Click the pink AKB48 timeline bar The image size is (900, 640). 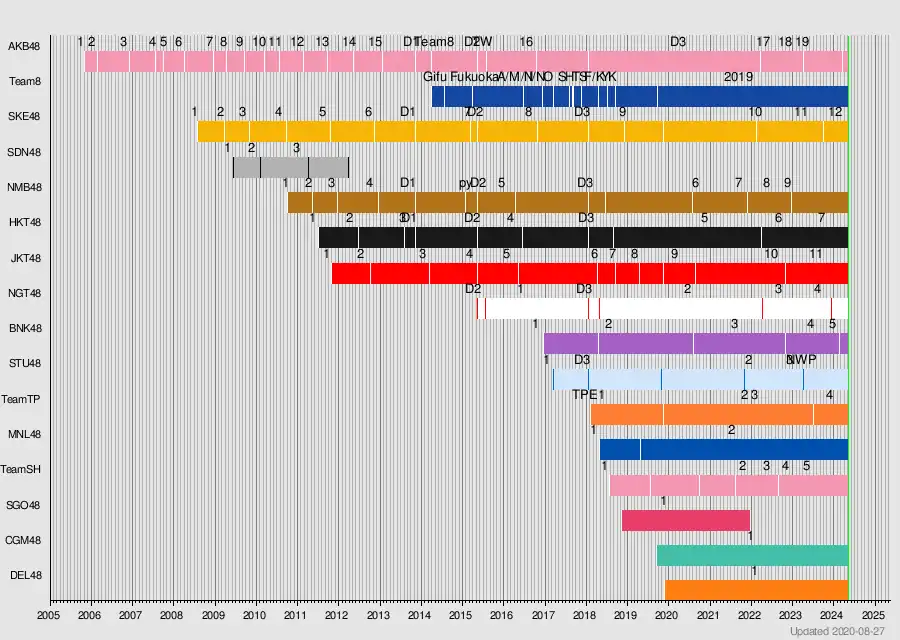click(466, 61)
